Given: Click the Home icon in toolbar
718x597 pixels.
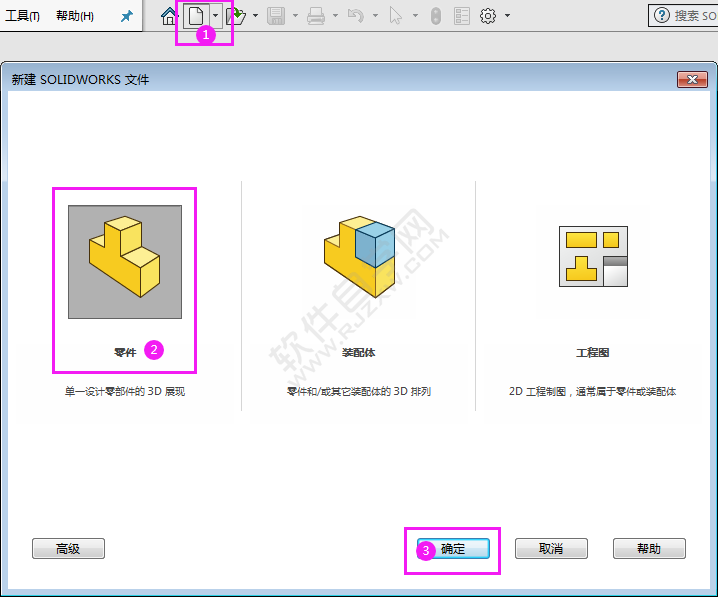Looking at the screenshot, I should [x=169, y=16].
